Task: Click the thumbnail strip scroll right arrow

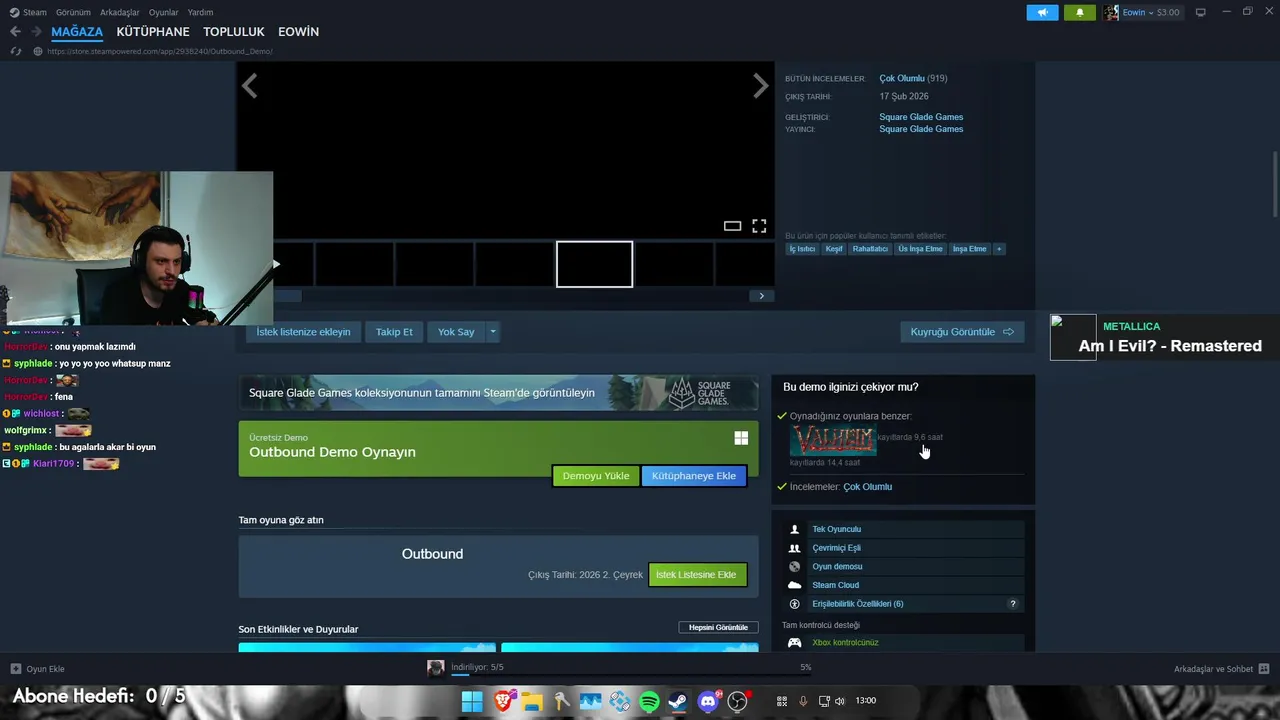Action: [x=761, y=296]
